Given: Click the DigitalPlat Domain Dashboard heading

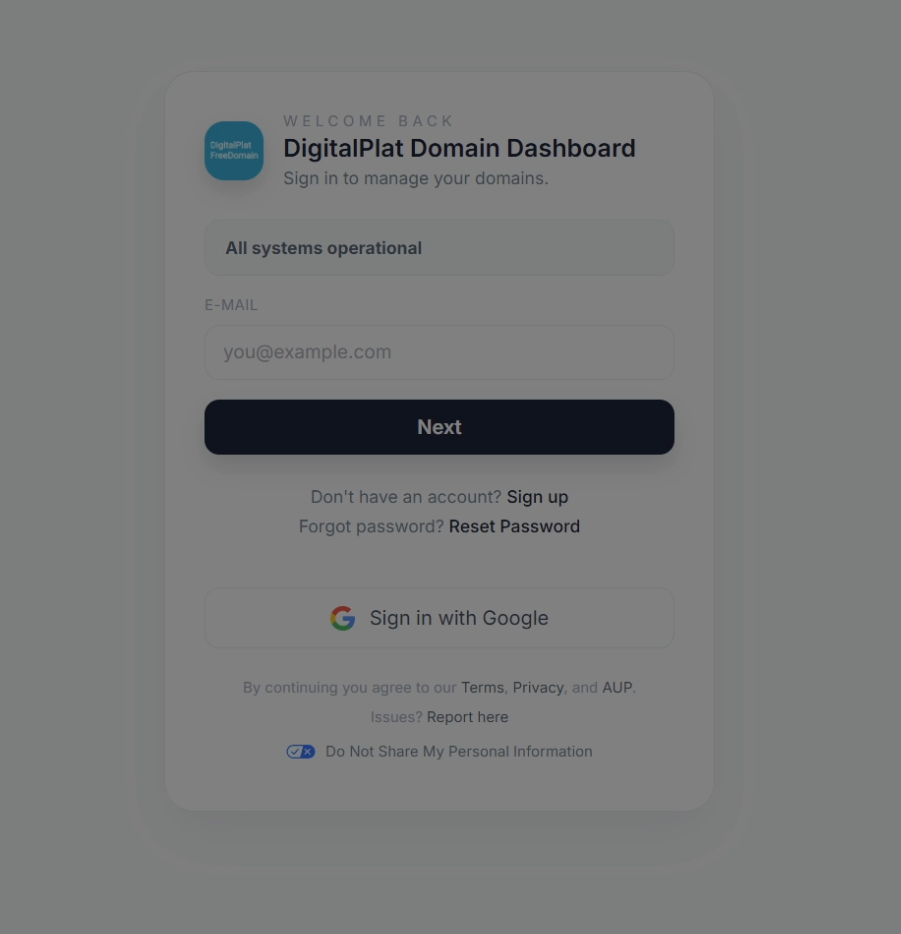Looking at the screenshot, I should [x=459, y=148].
